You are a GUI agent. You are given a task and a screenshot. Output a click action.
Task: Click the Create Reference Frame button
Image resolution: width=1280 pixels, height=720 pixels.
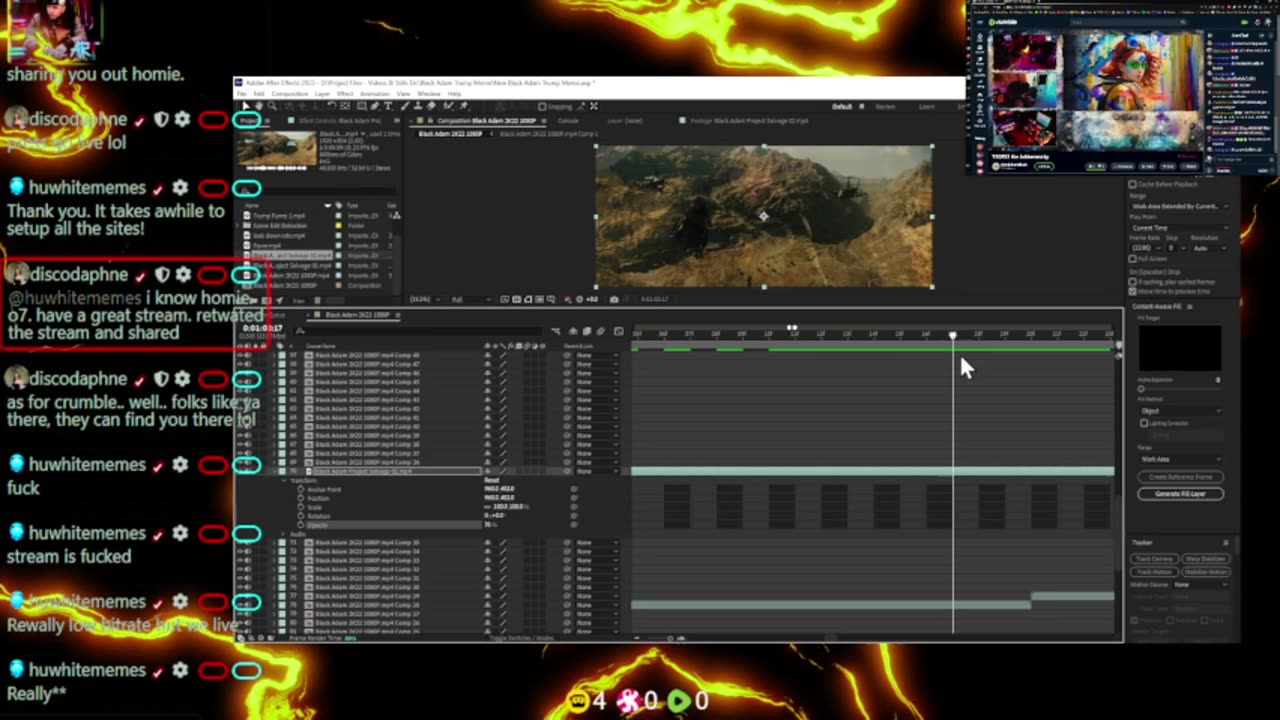(1180, 477)
